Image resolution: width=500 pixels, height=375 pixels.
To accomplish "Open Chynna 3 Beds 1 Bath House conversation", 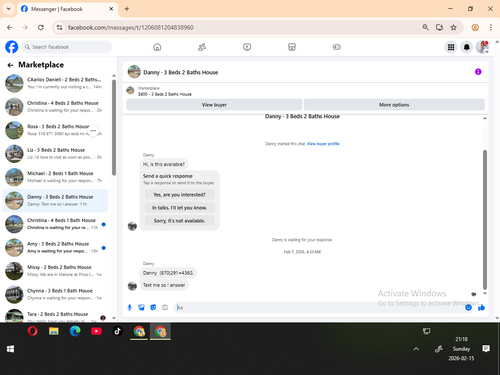I will click(55, 294).
